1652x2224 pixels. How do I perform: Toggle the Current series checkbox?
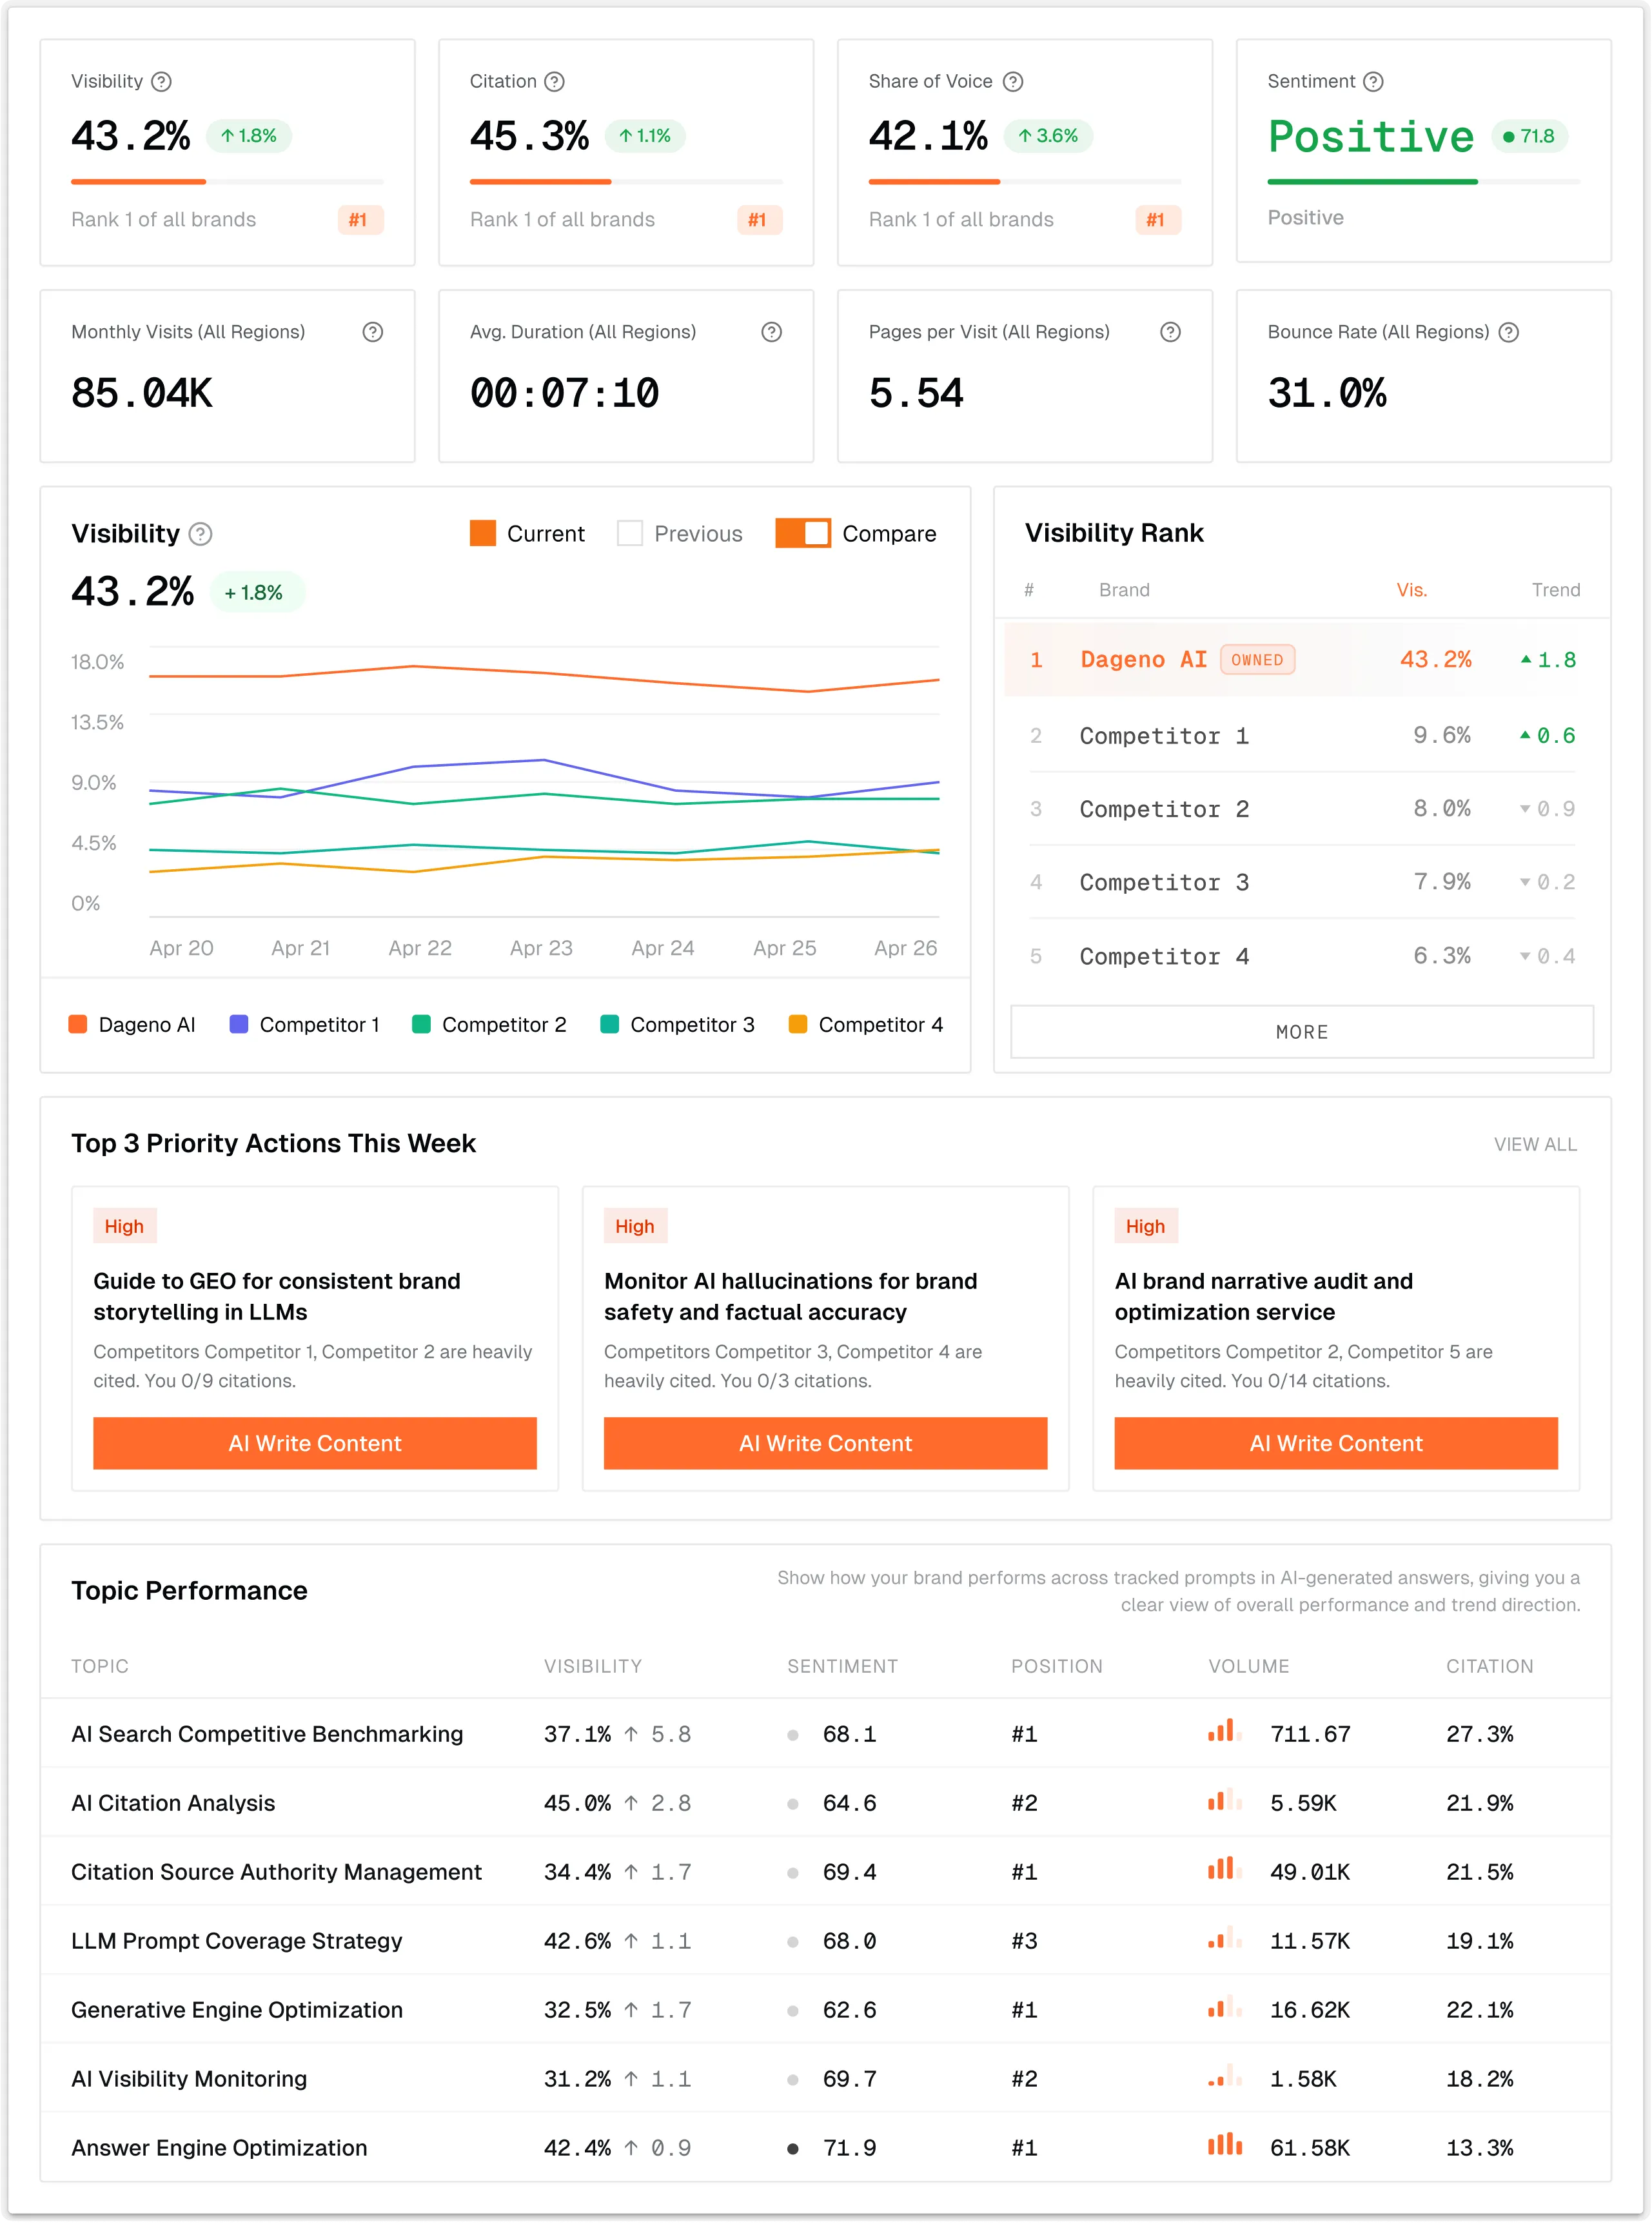483,533
